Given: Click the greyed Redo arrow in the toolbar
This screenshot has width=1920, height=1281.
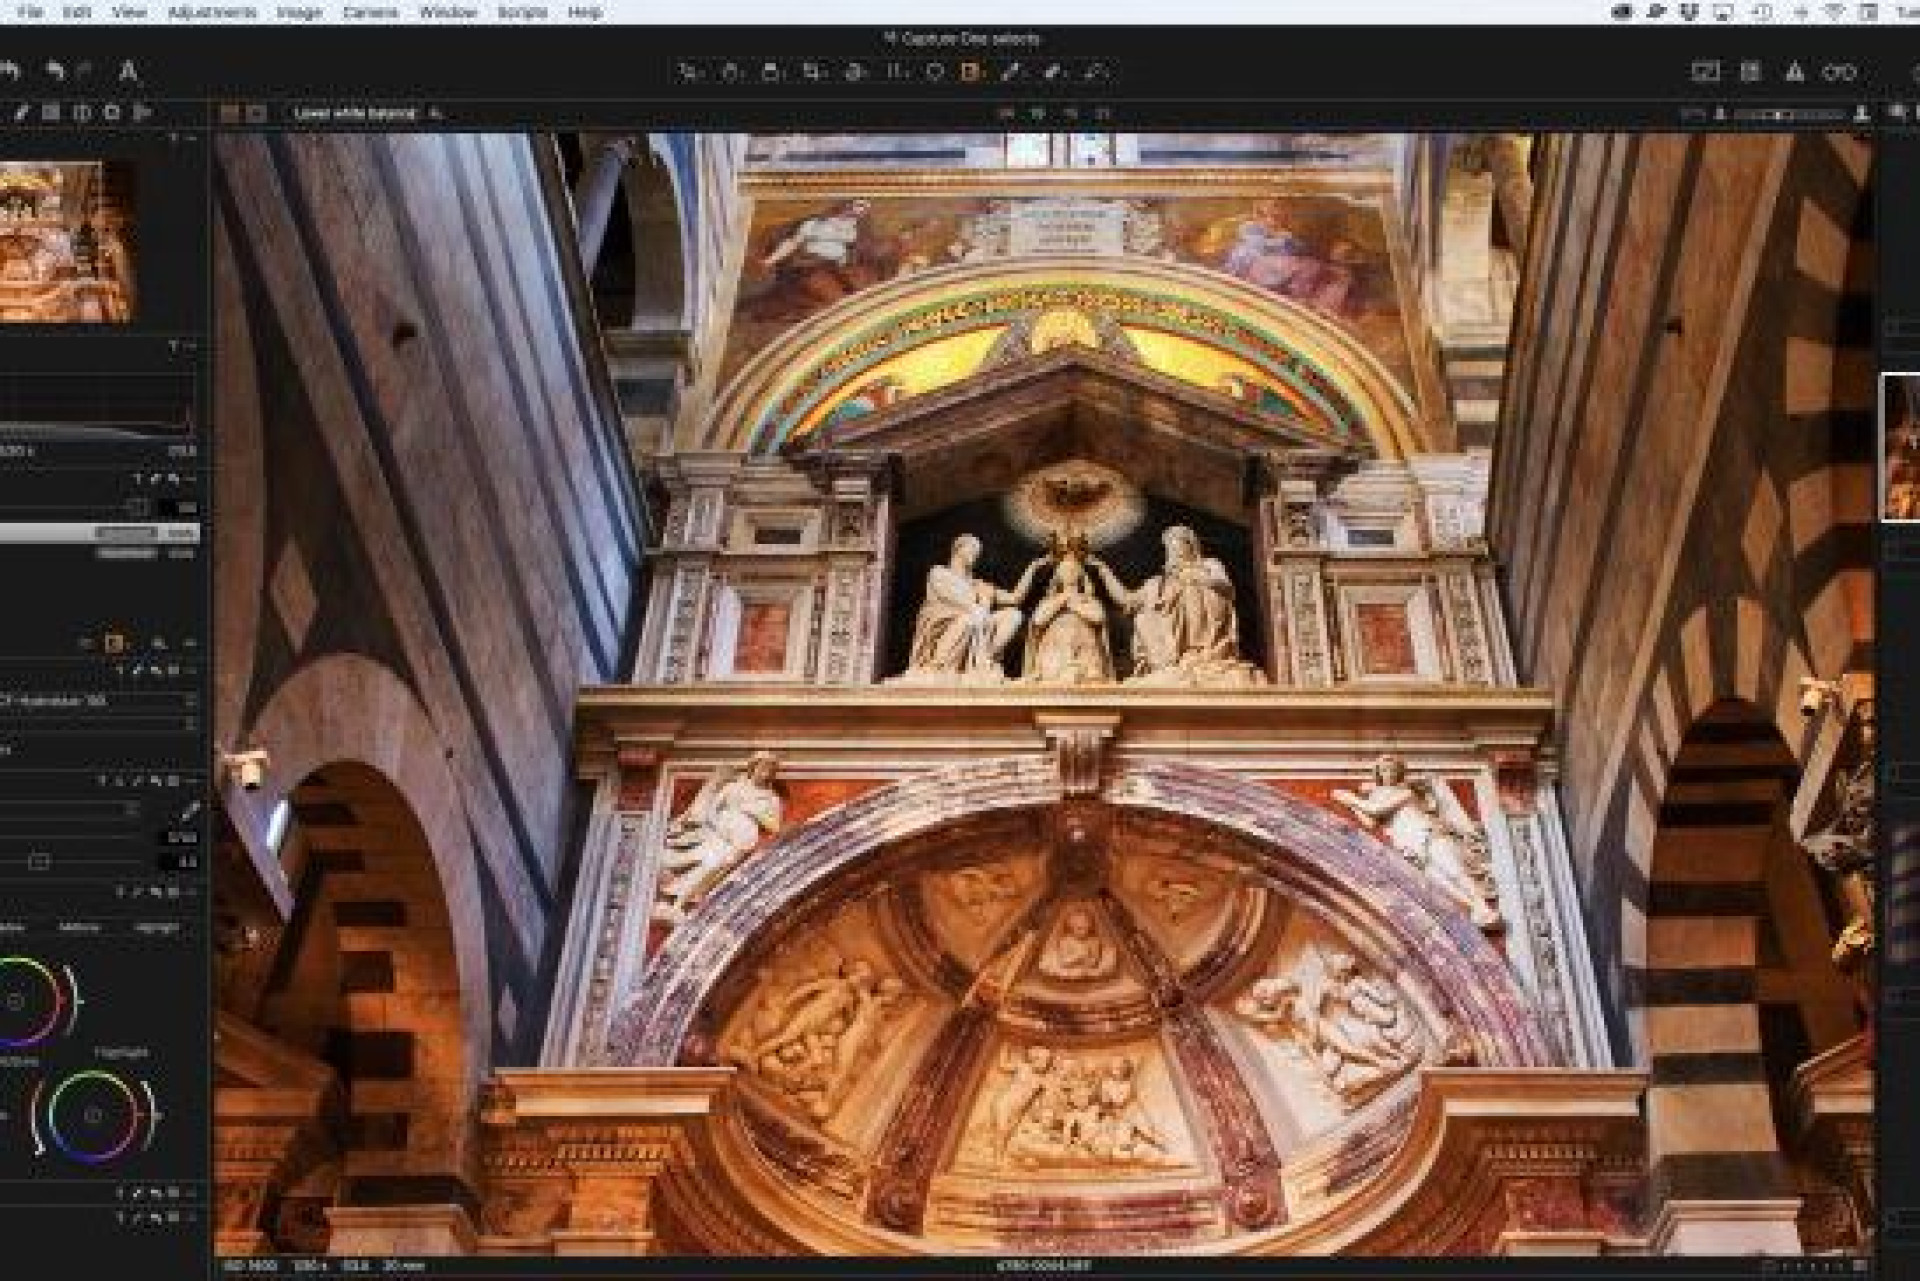Looking at the screenshot, I should (x=85, y=71).
